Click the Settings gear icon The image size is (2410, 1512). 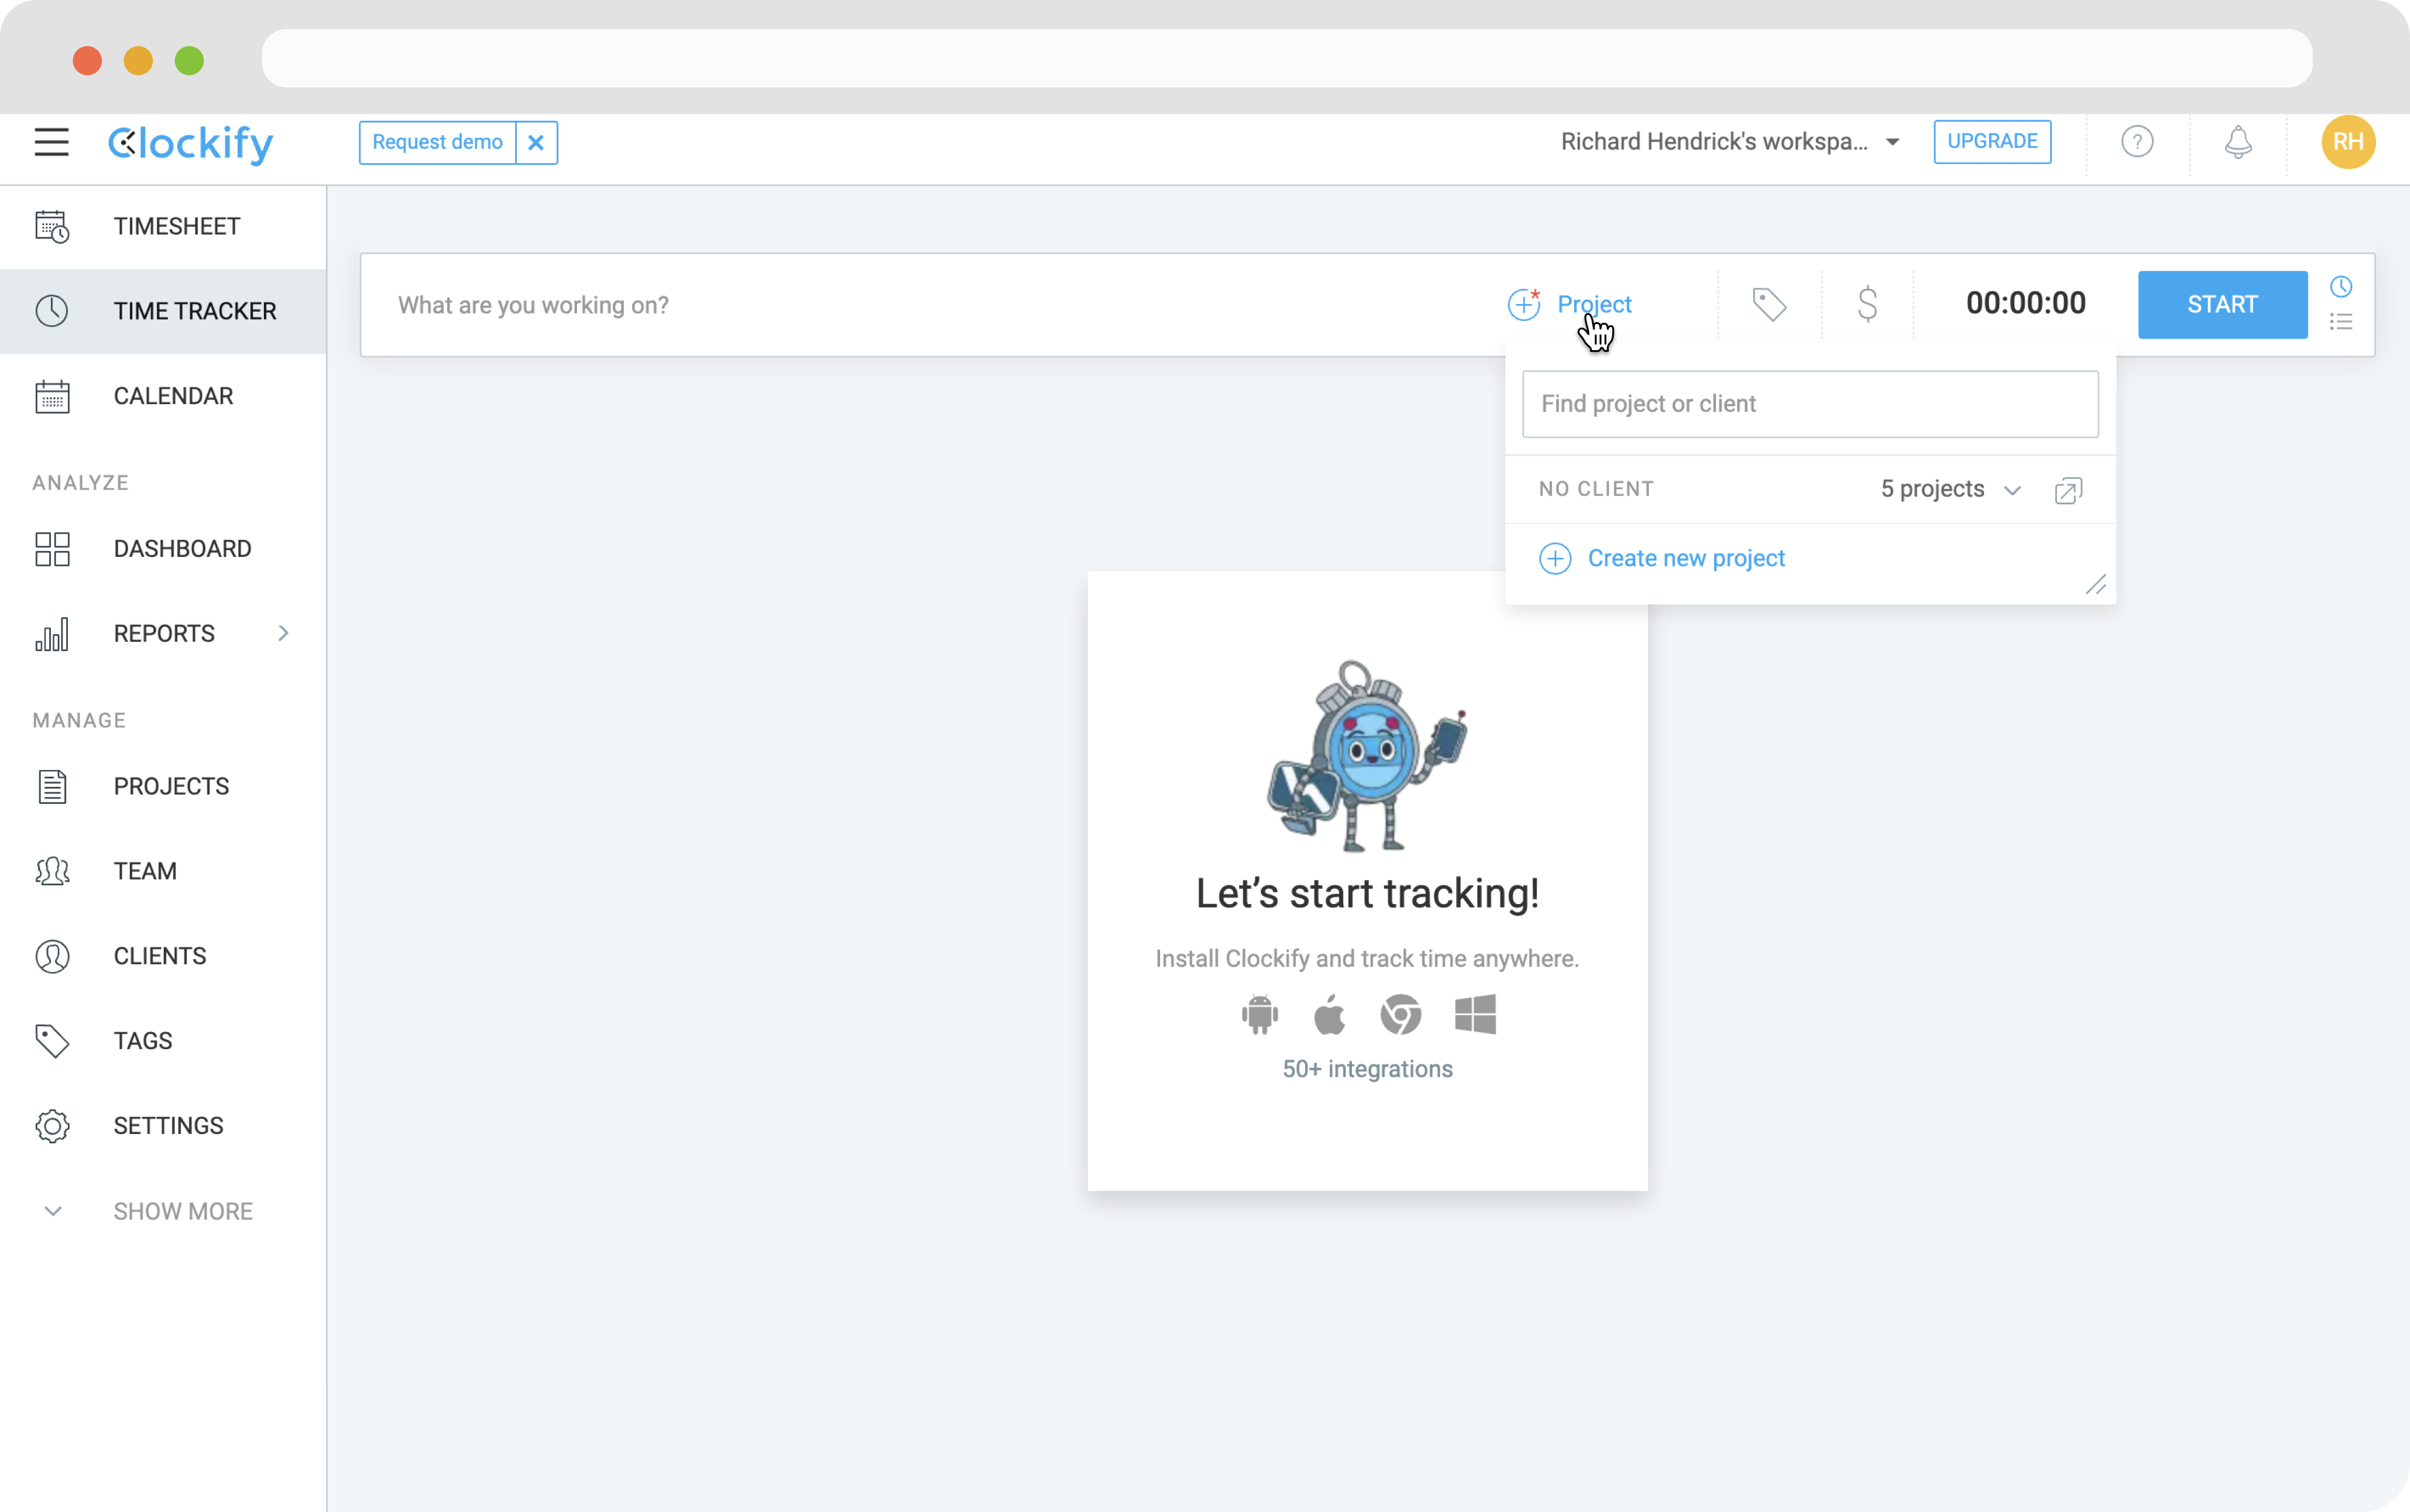(x=52, y=1127)
